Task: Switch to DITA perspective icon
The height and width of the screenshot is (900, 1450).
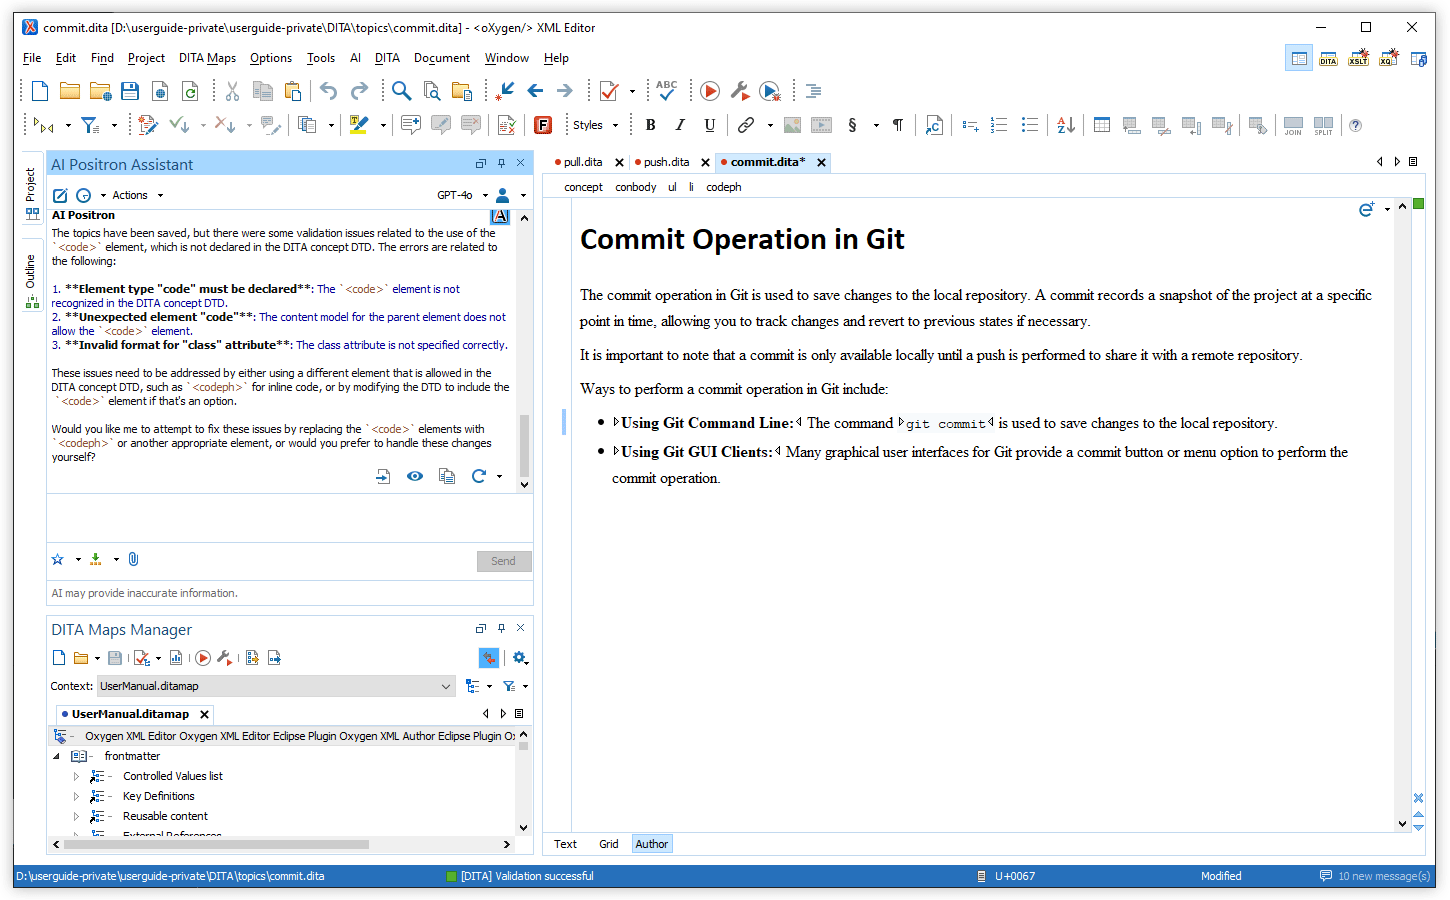Action: pyautogui.click(x=1328, y=58)
